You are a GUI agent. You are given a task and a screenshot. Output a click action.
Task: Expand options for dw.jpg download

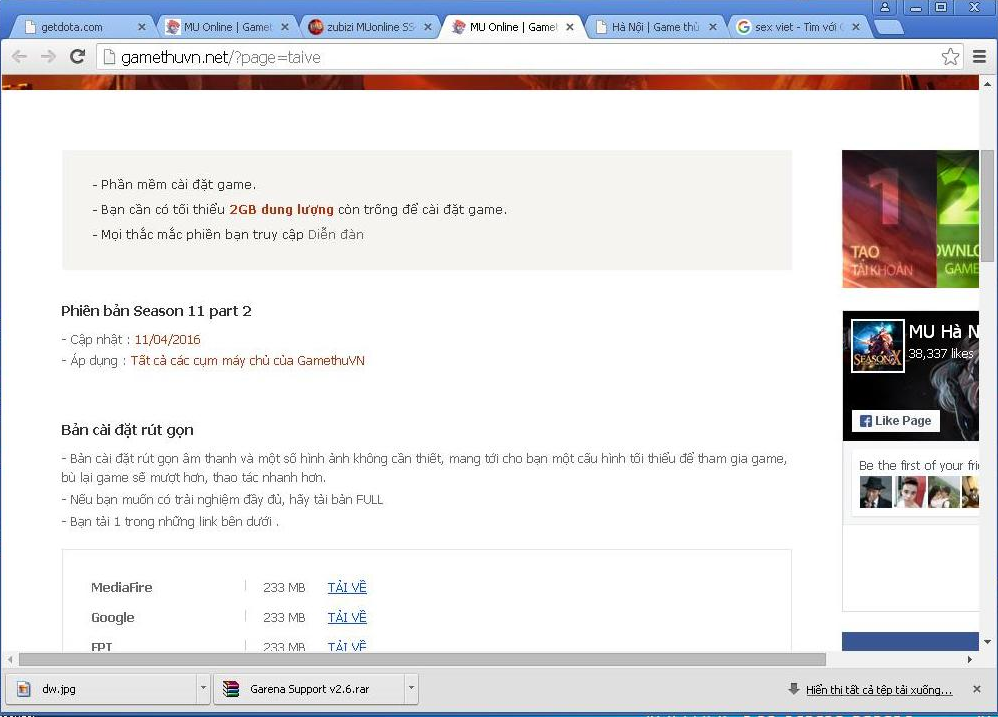[204, 689]
